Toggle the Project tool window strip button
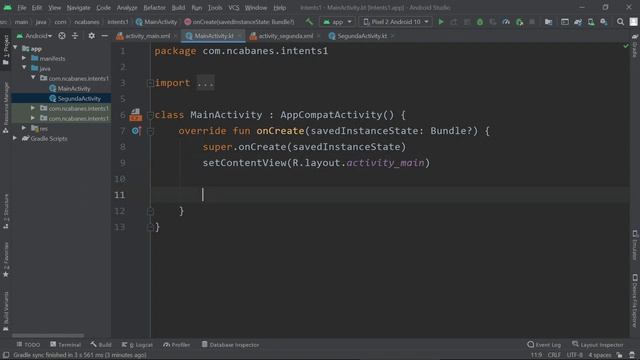Screen dimensions: 640x360 pos(6,50)
